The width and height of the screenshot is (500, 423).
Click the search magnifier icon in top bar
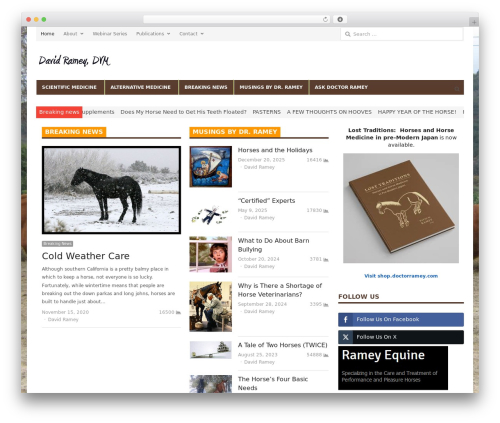(x=348, y=34)
